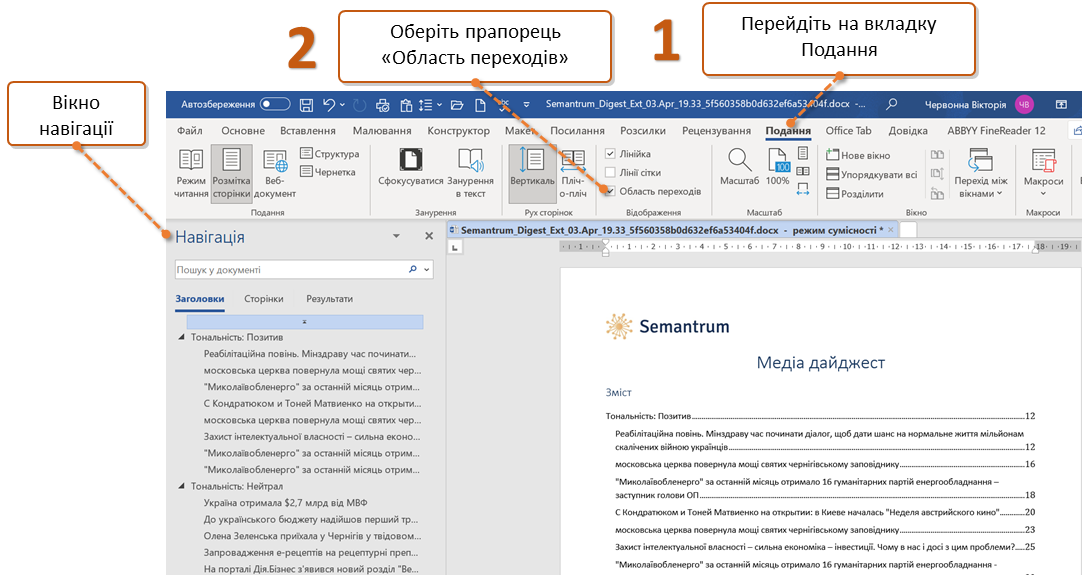The height and width of the screenshot is (575, 1082).
Task: Jump to heading Олена Зеленська приїхала у Чернігів
Action: [x=312, y=536]
